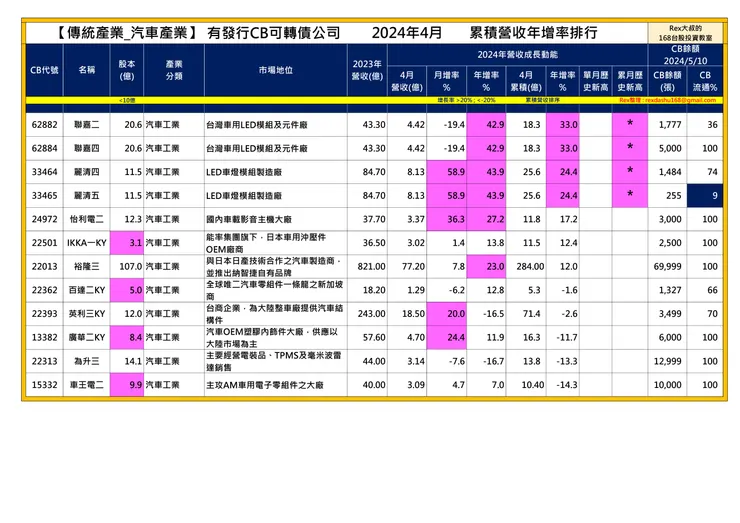Select the 2023年營收(億) column header
Image resolution: width=740 pixels, height=523 pixels.
click(367, 70)
